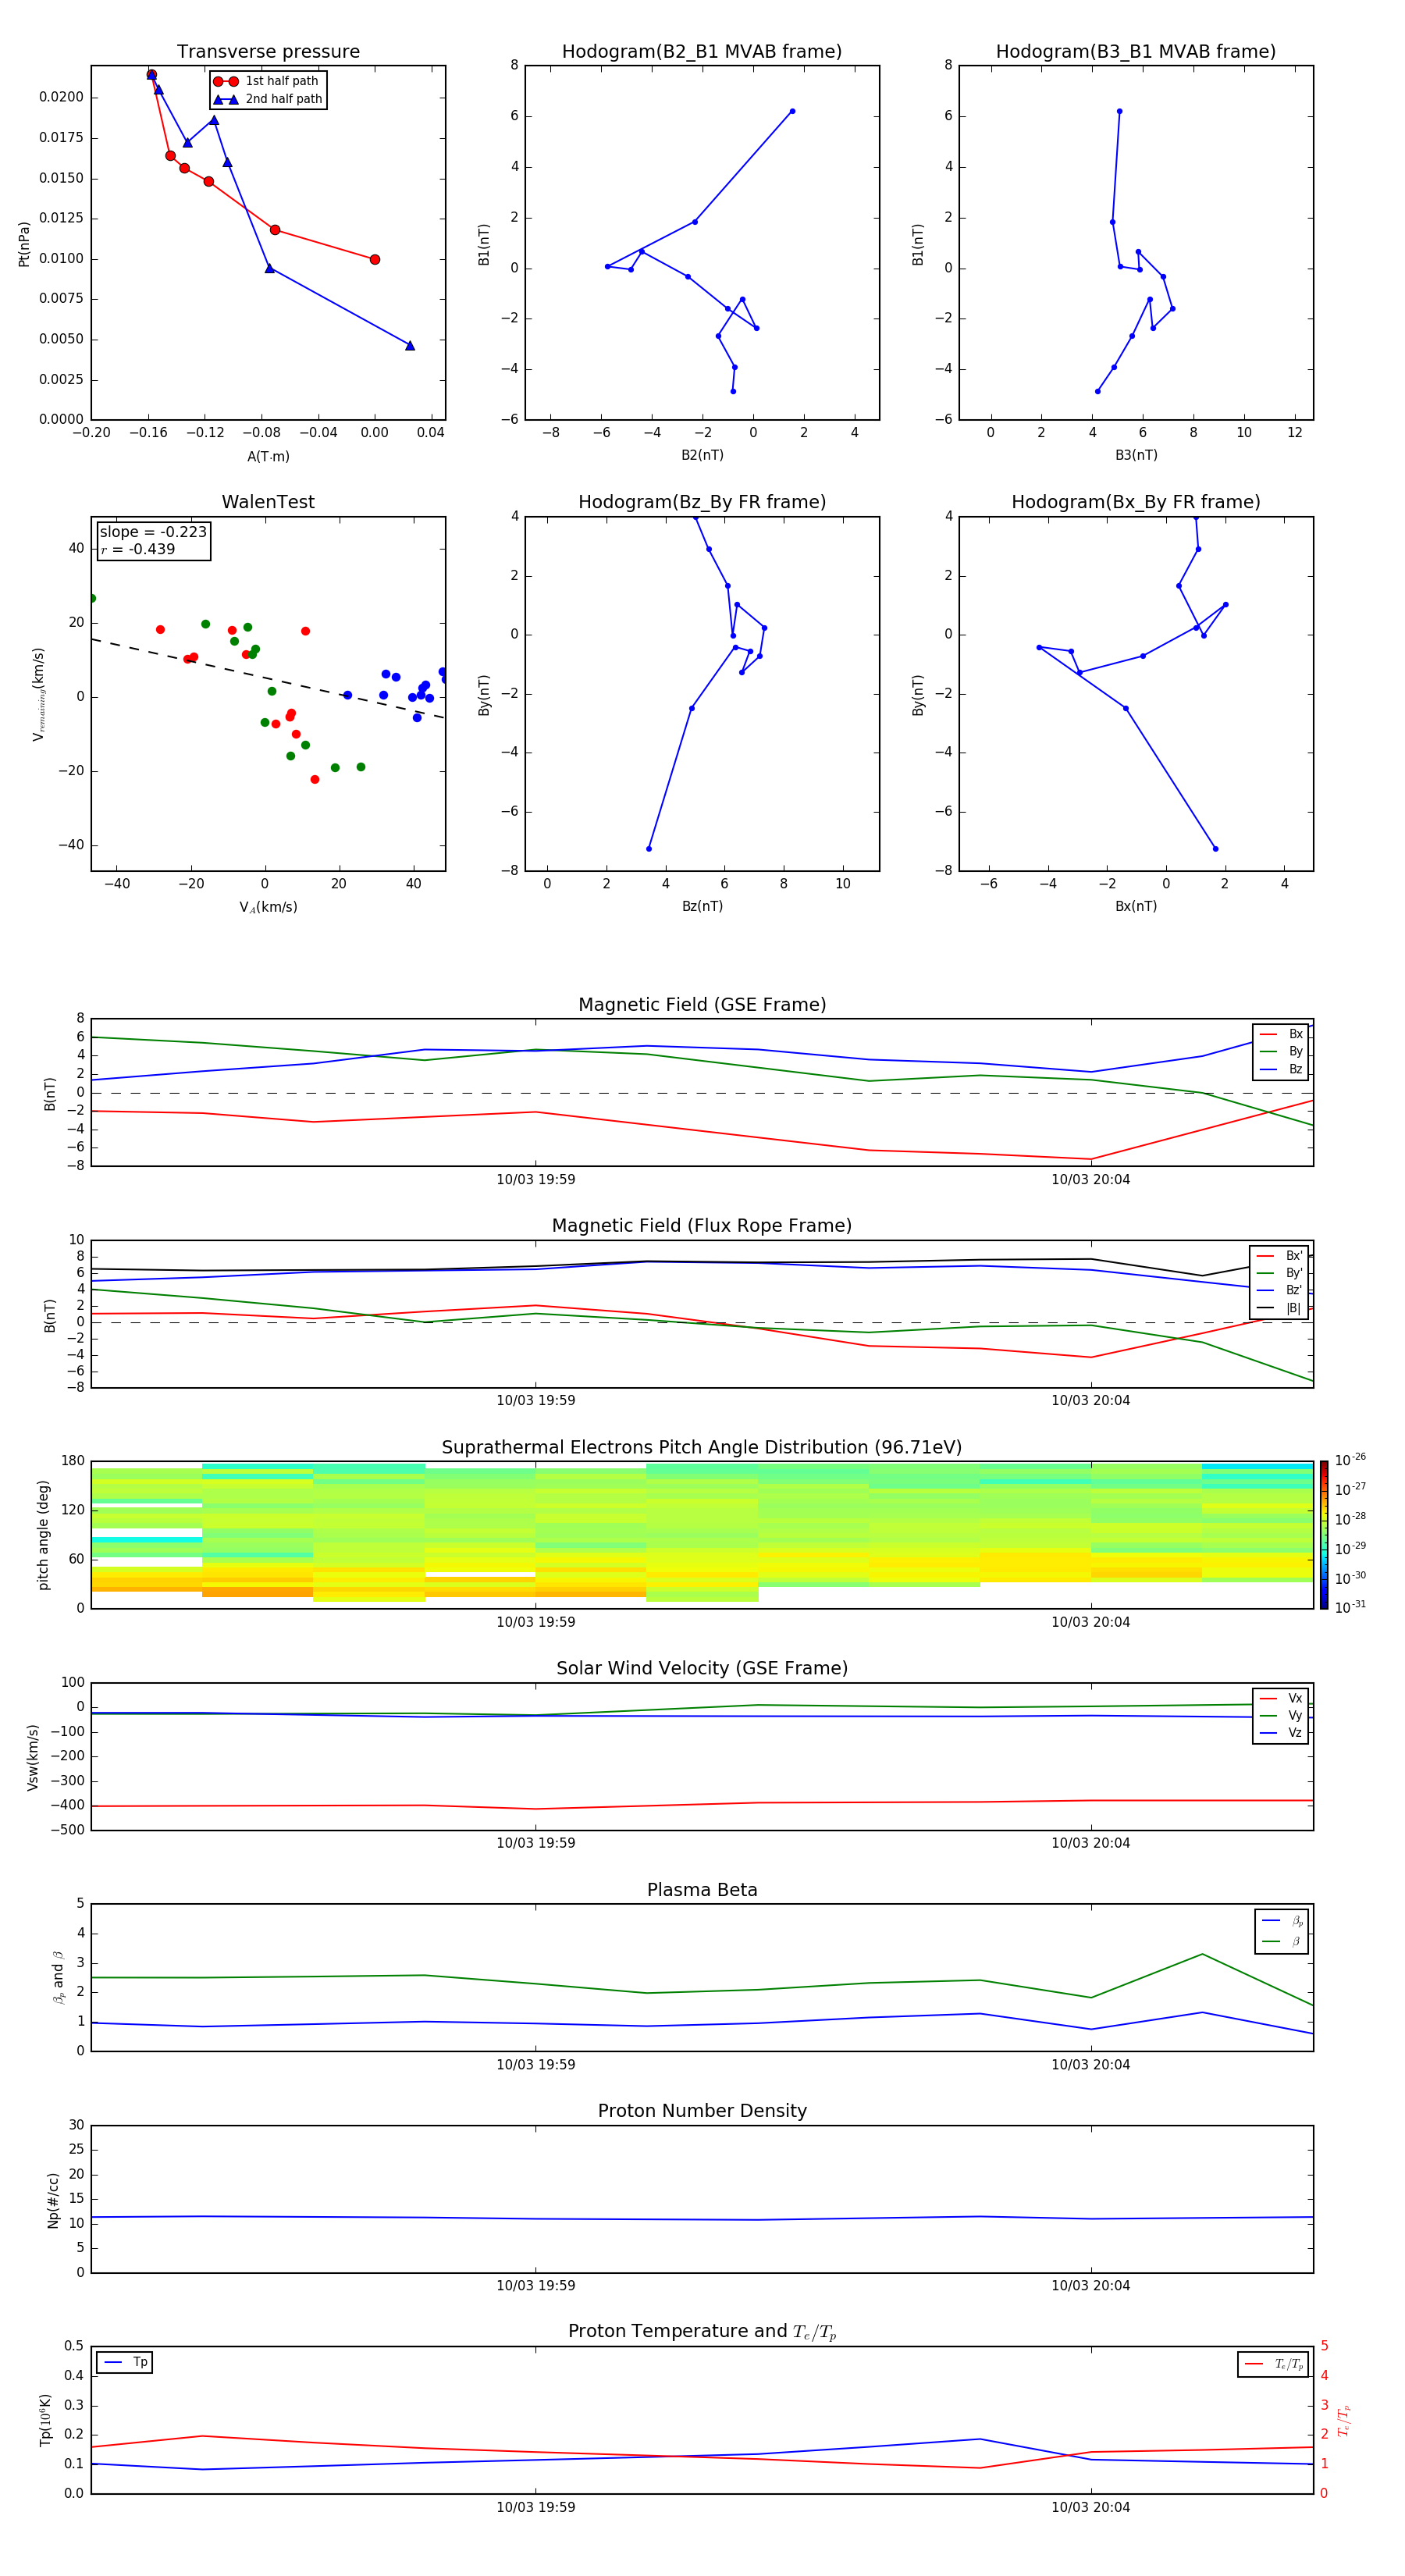Select Vy entry in velocity legend
Screen dimensions: 1405x2576
pyautogui.click(x=1281, y=1716)
